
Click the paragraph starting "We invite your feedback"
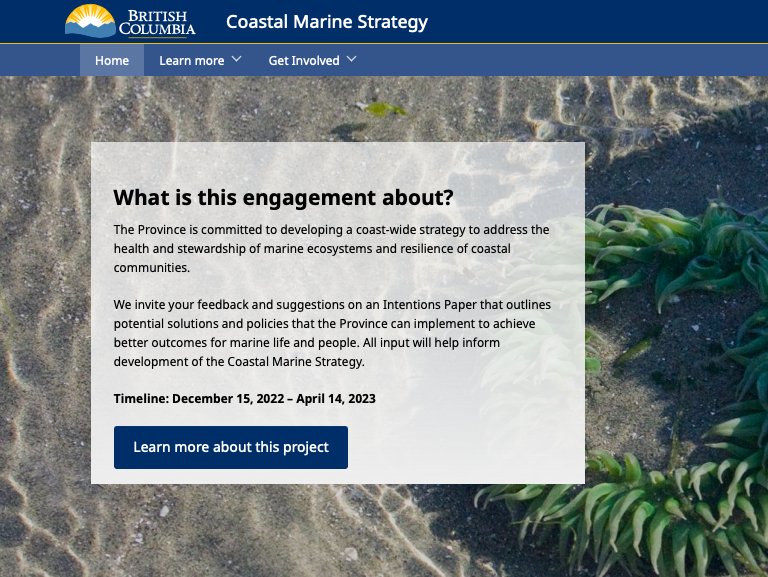tap(331, 333)
